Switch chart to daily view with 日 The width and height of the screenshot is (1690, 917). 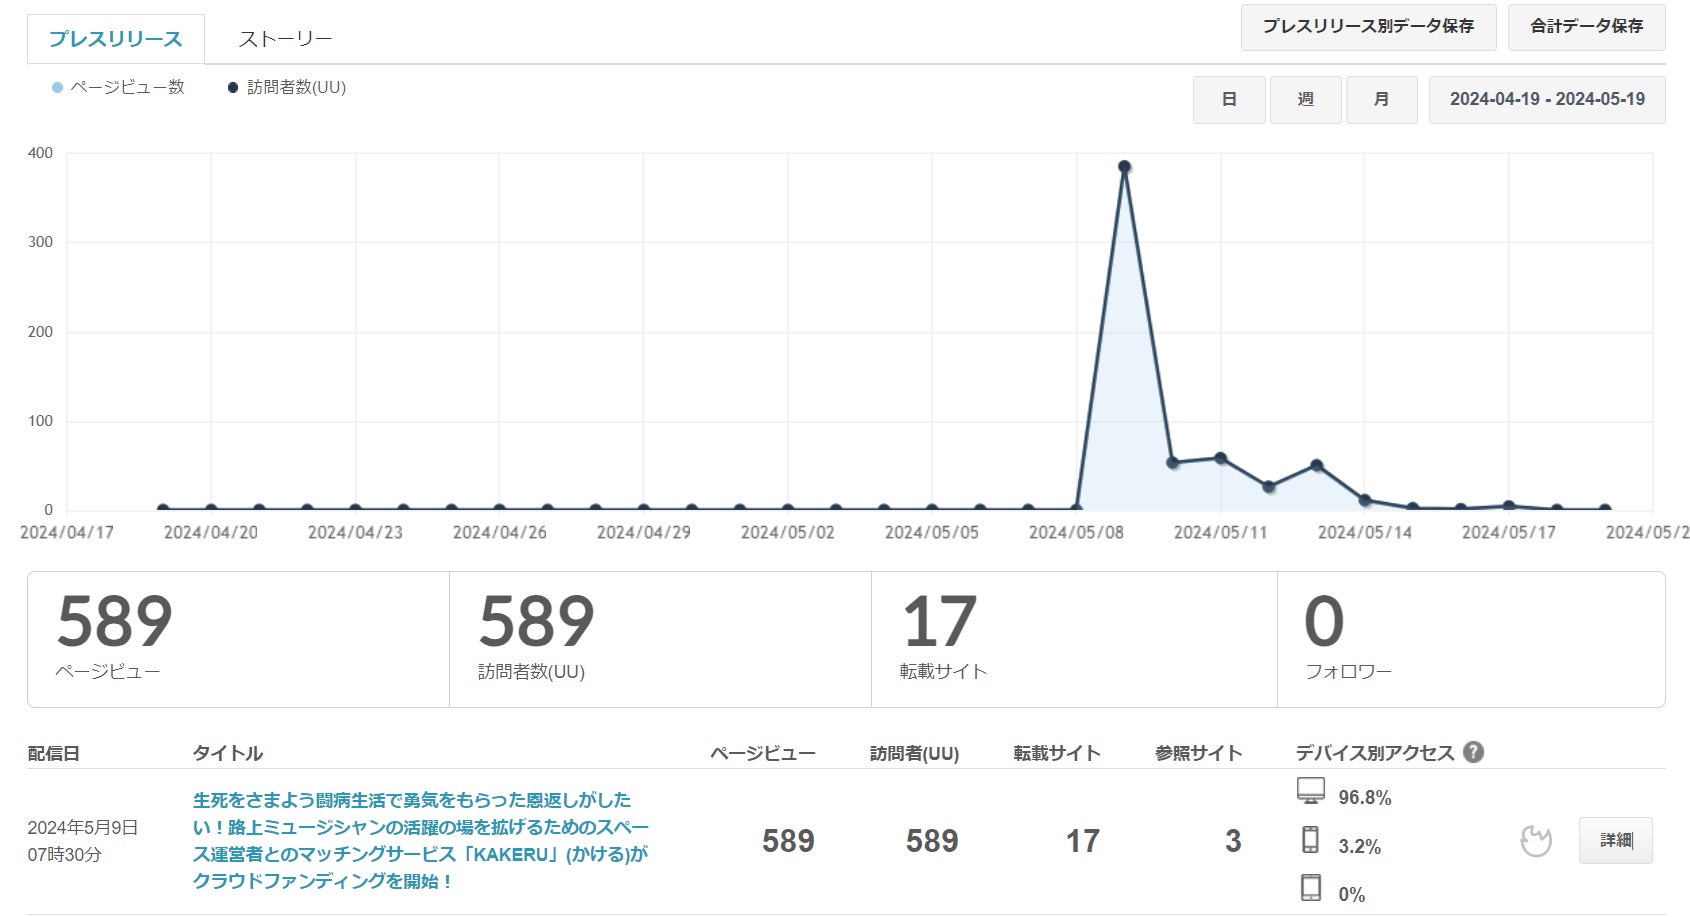[1229, 100]
